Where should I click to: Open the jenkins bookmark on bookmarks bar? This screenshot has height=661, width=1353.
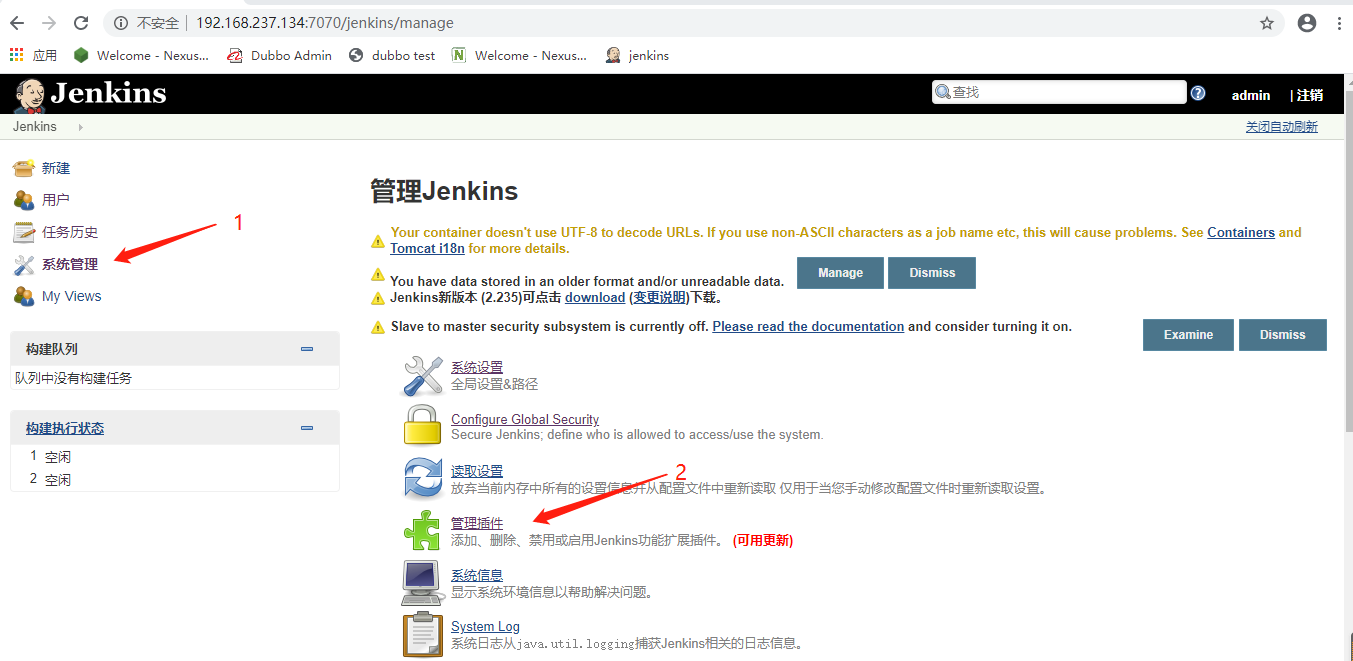point(636,55)
